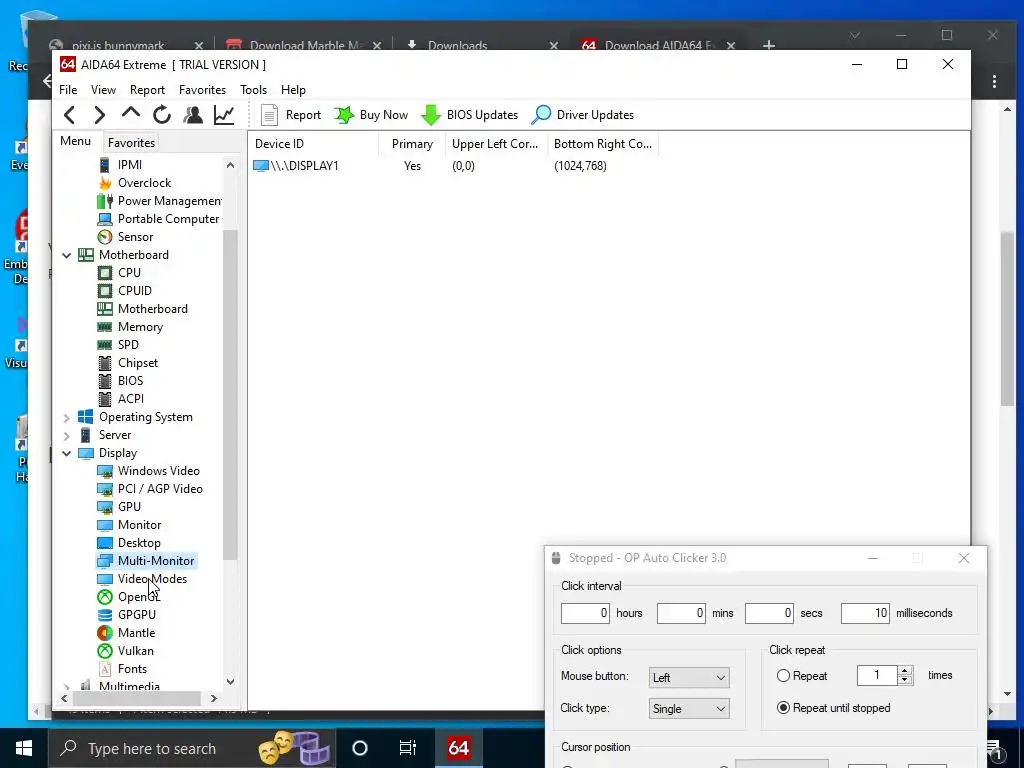
Task: Open Task View from the taskbar
Action: point(408,748)
